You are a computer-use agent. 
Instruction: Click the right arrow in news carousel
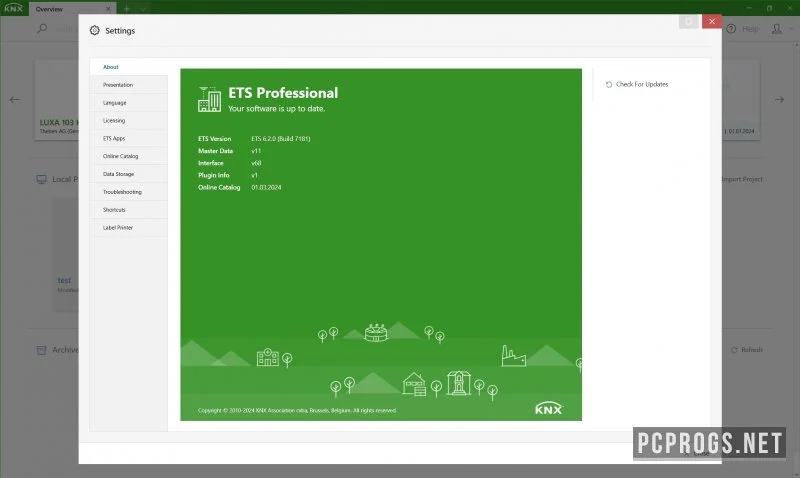click(x=779, y=99)
